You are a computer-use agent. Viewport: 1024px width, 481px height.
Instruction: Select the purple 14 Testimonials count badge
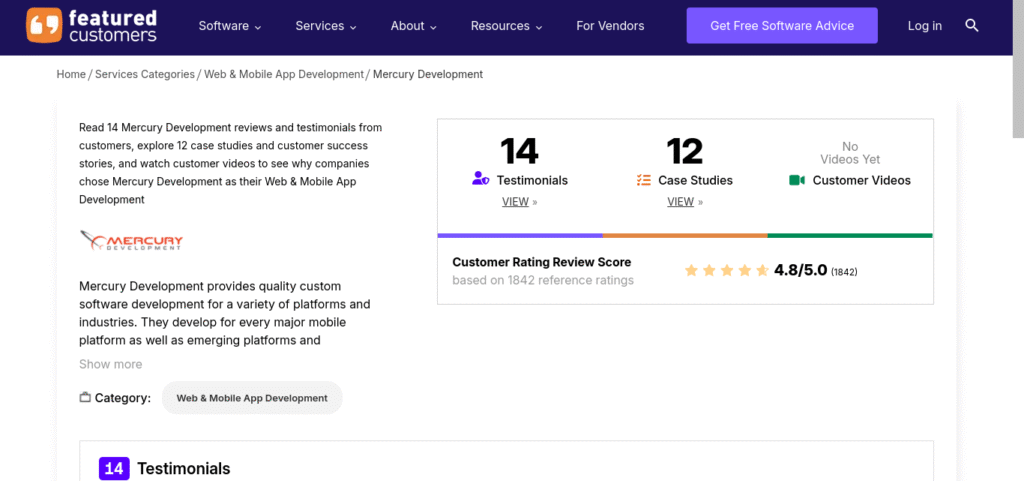pos(114,468)
